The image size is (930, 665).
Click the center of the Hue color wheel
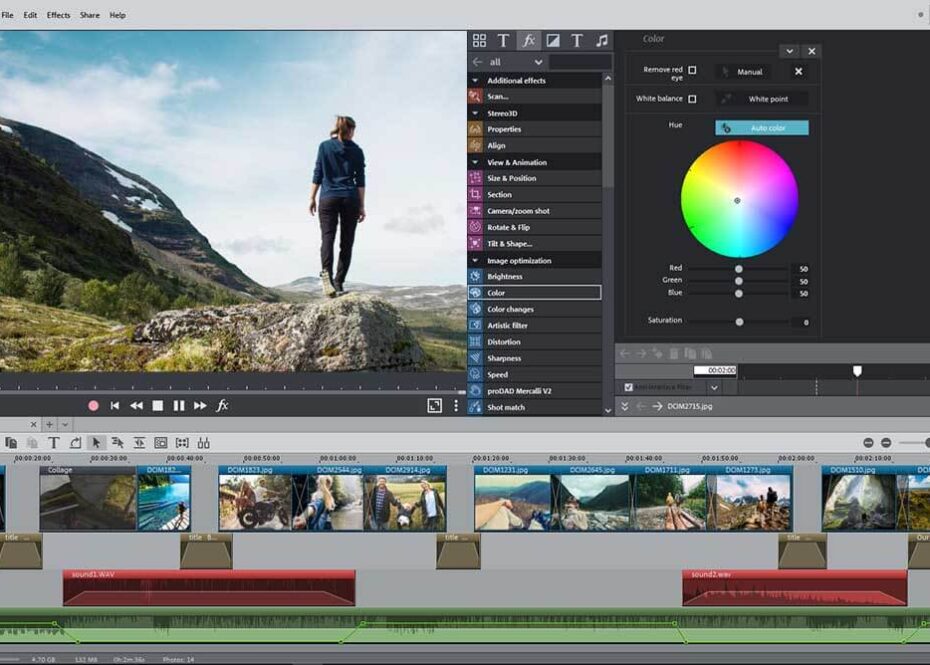tap(737, 201)
